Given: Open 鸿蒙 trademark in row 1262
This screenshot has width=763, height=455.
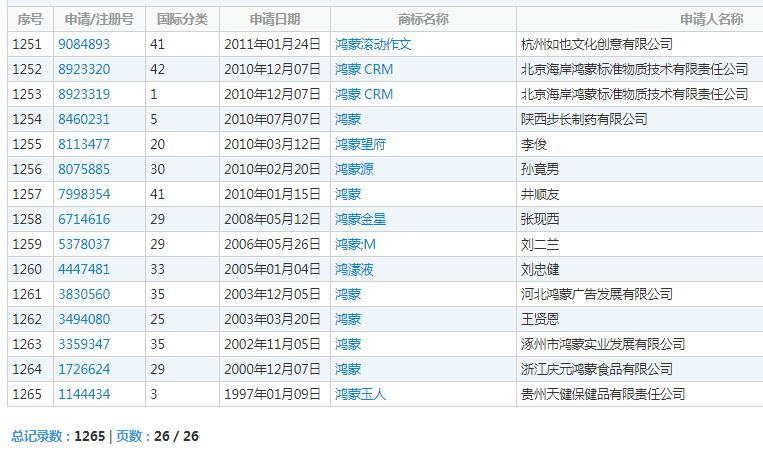Looking at the screenshot, I should pyautogui.click(x=348, y=319).
